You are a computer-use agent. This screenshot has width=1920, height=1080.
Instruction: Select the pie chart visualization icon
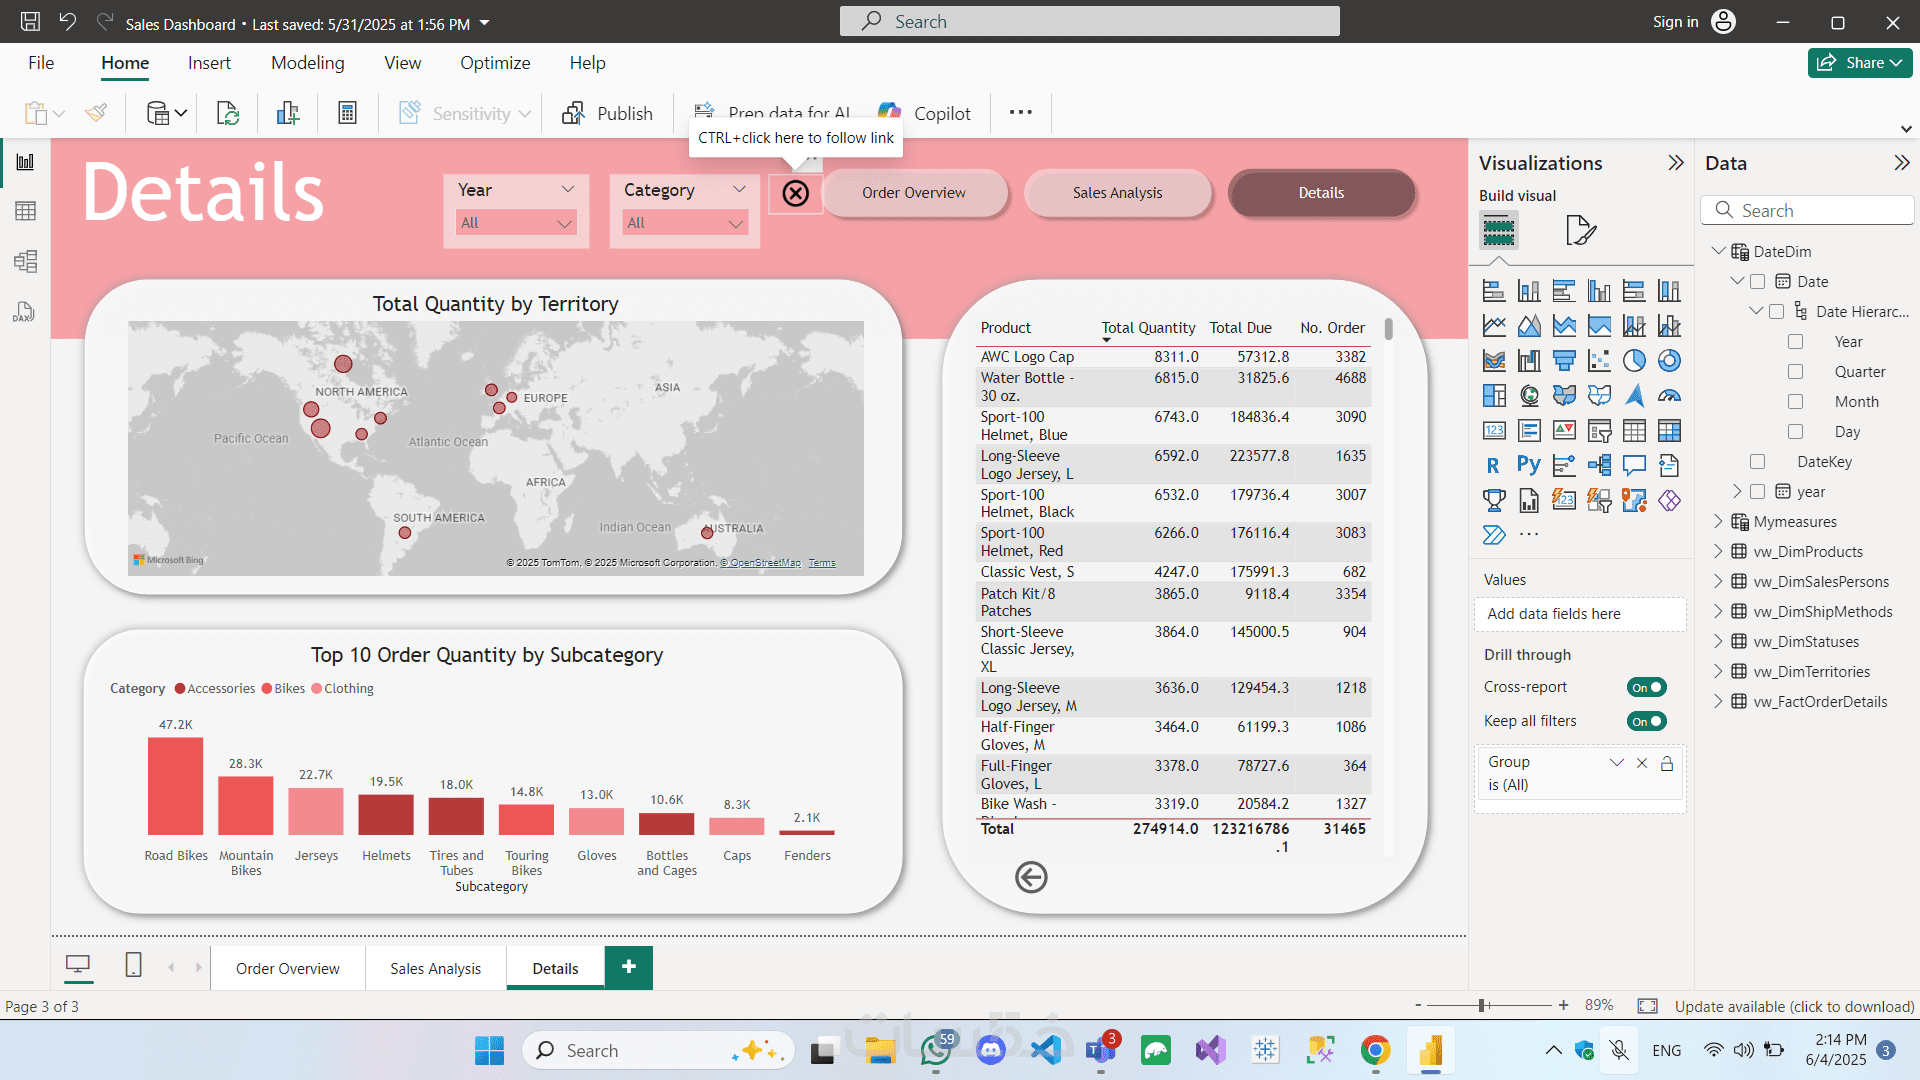[x=1634, y=361]
